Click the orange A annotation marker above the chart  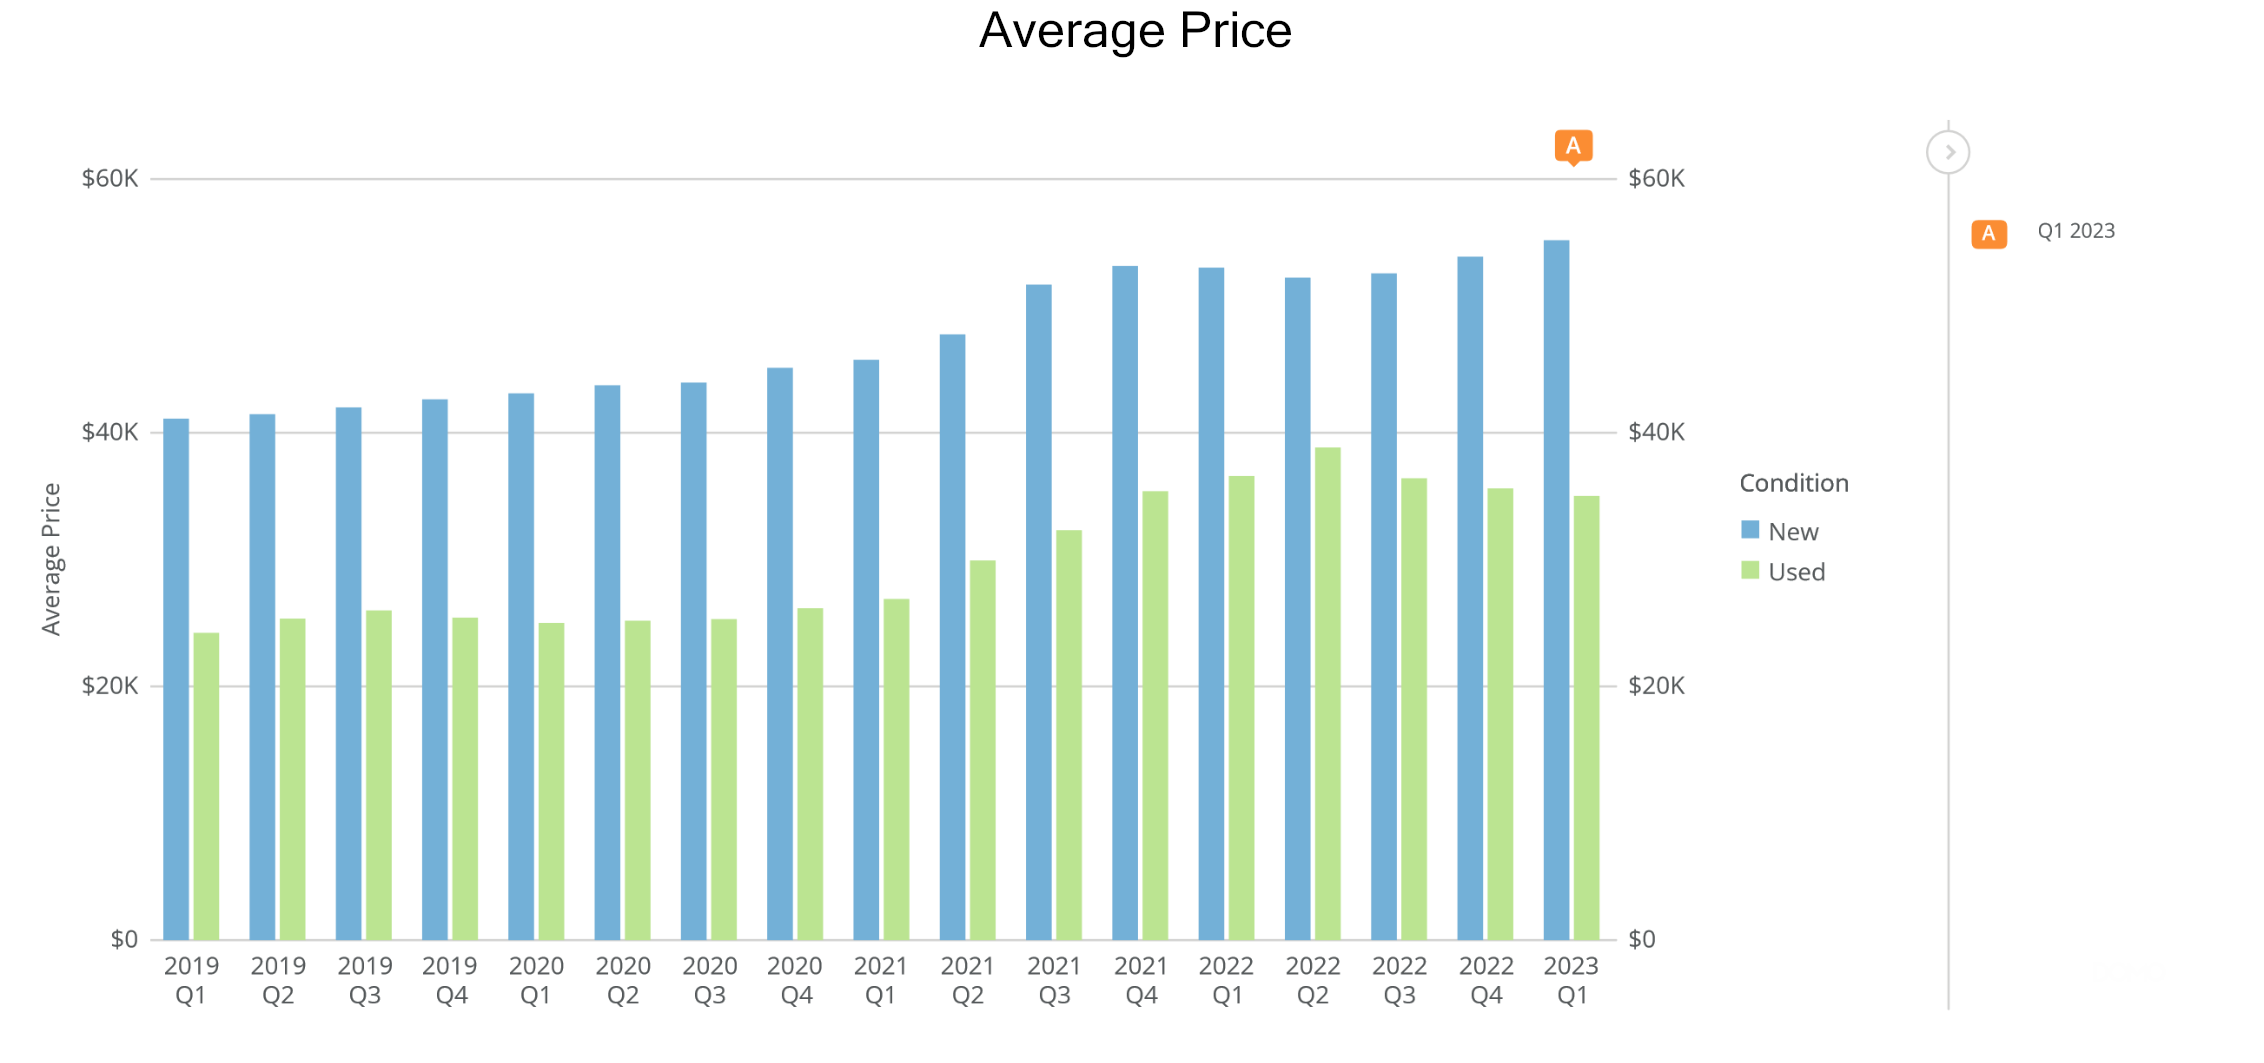(x=1573, y=146)
